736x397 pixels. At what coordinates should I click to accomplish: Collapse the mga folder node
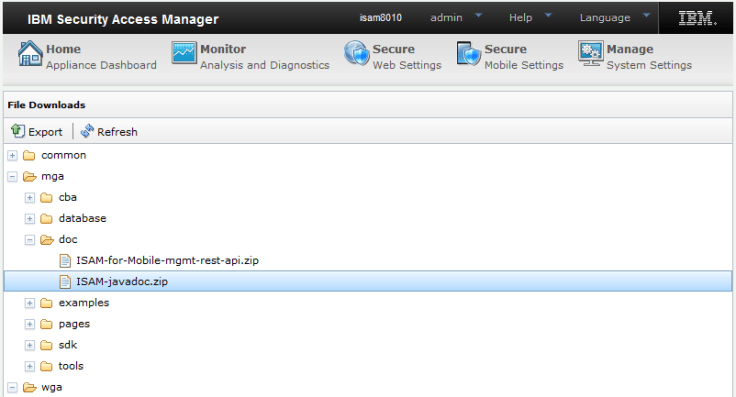point(13,176)
